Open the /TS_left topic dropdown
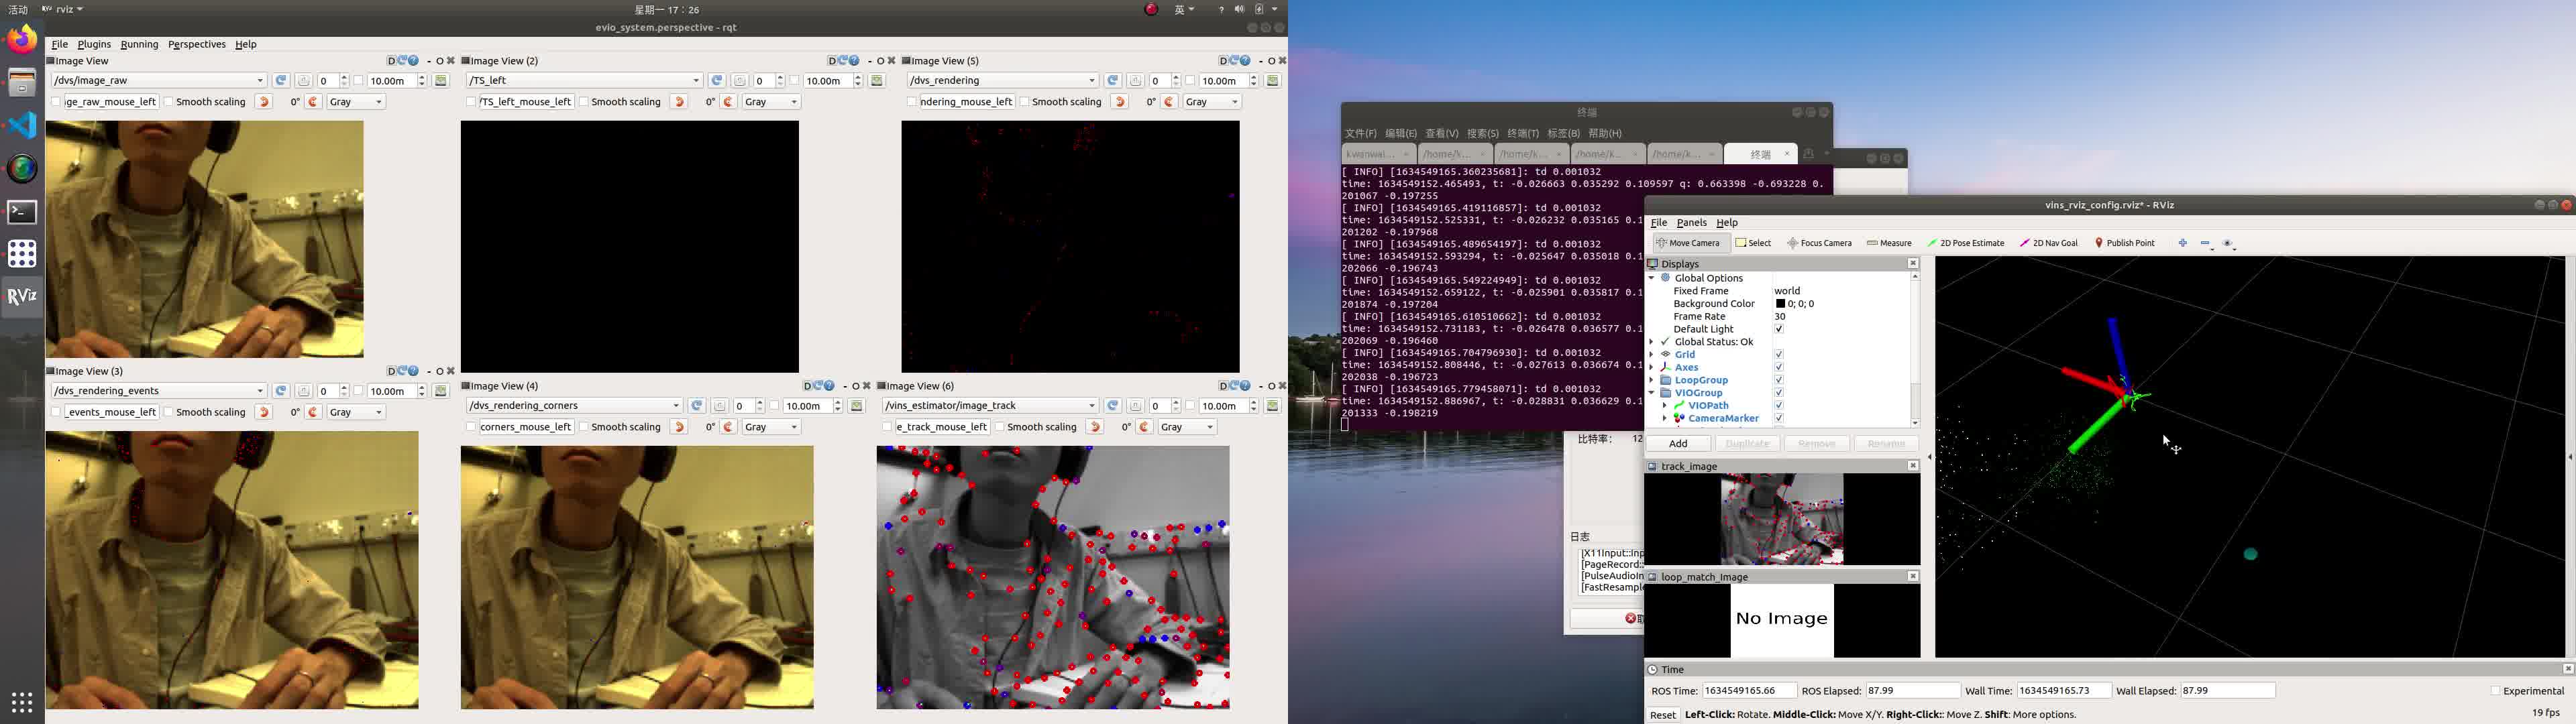 [584, 80]
